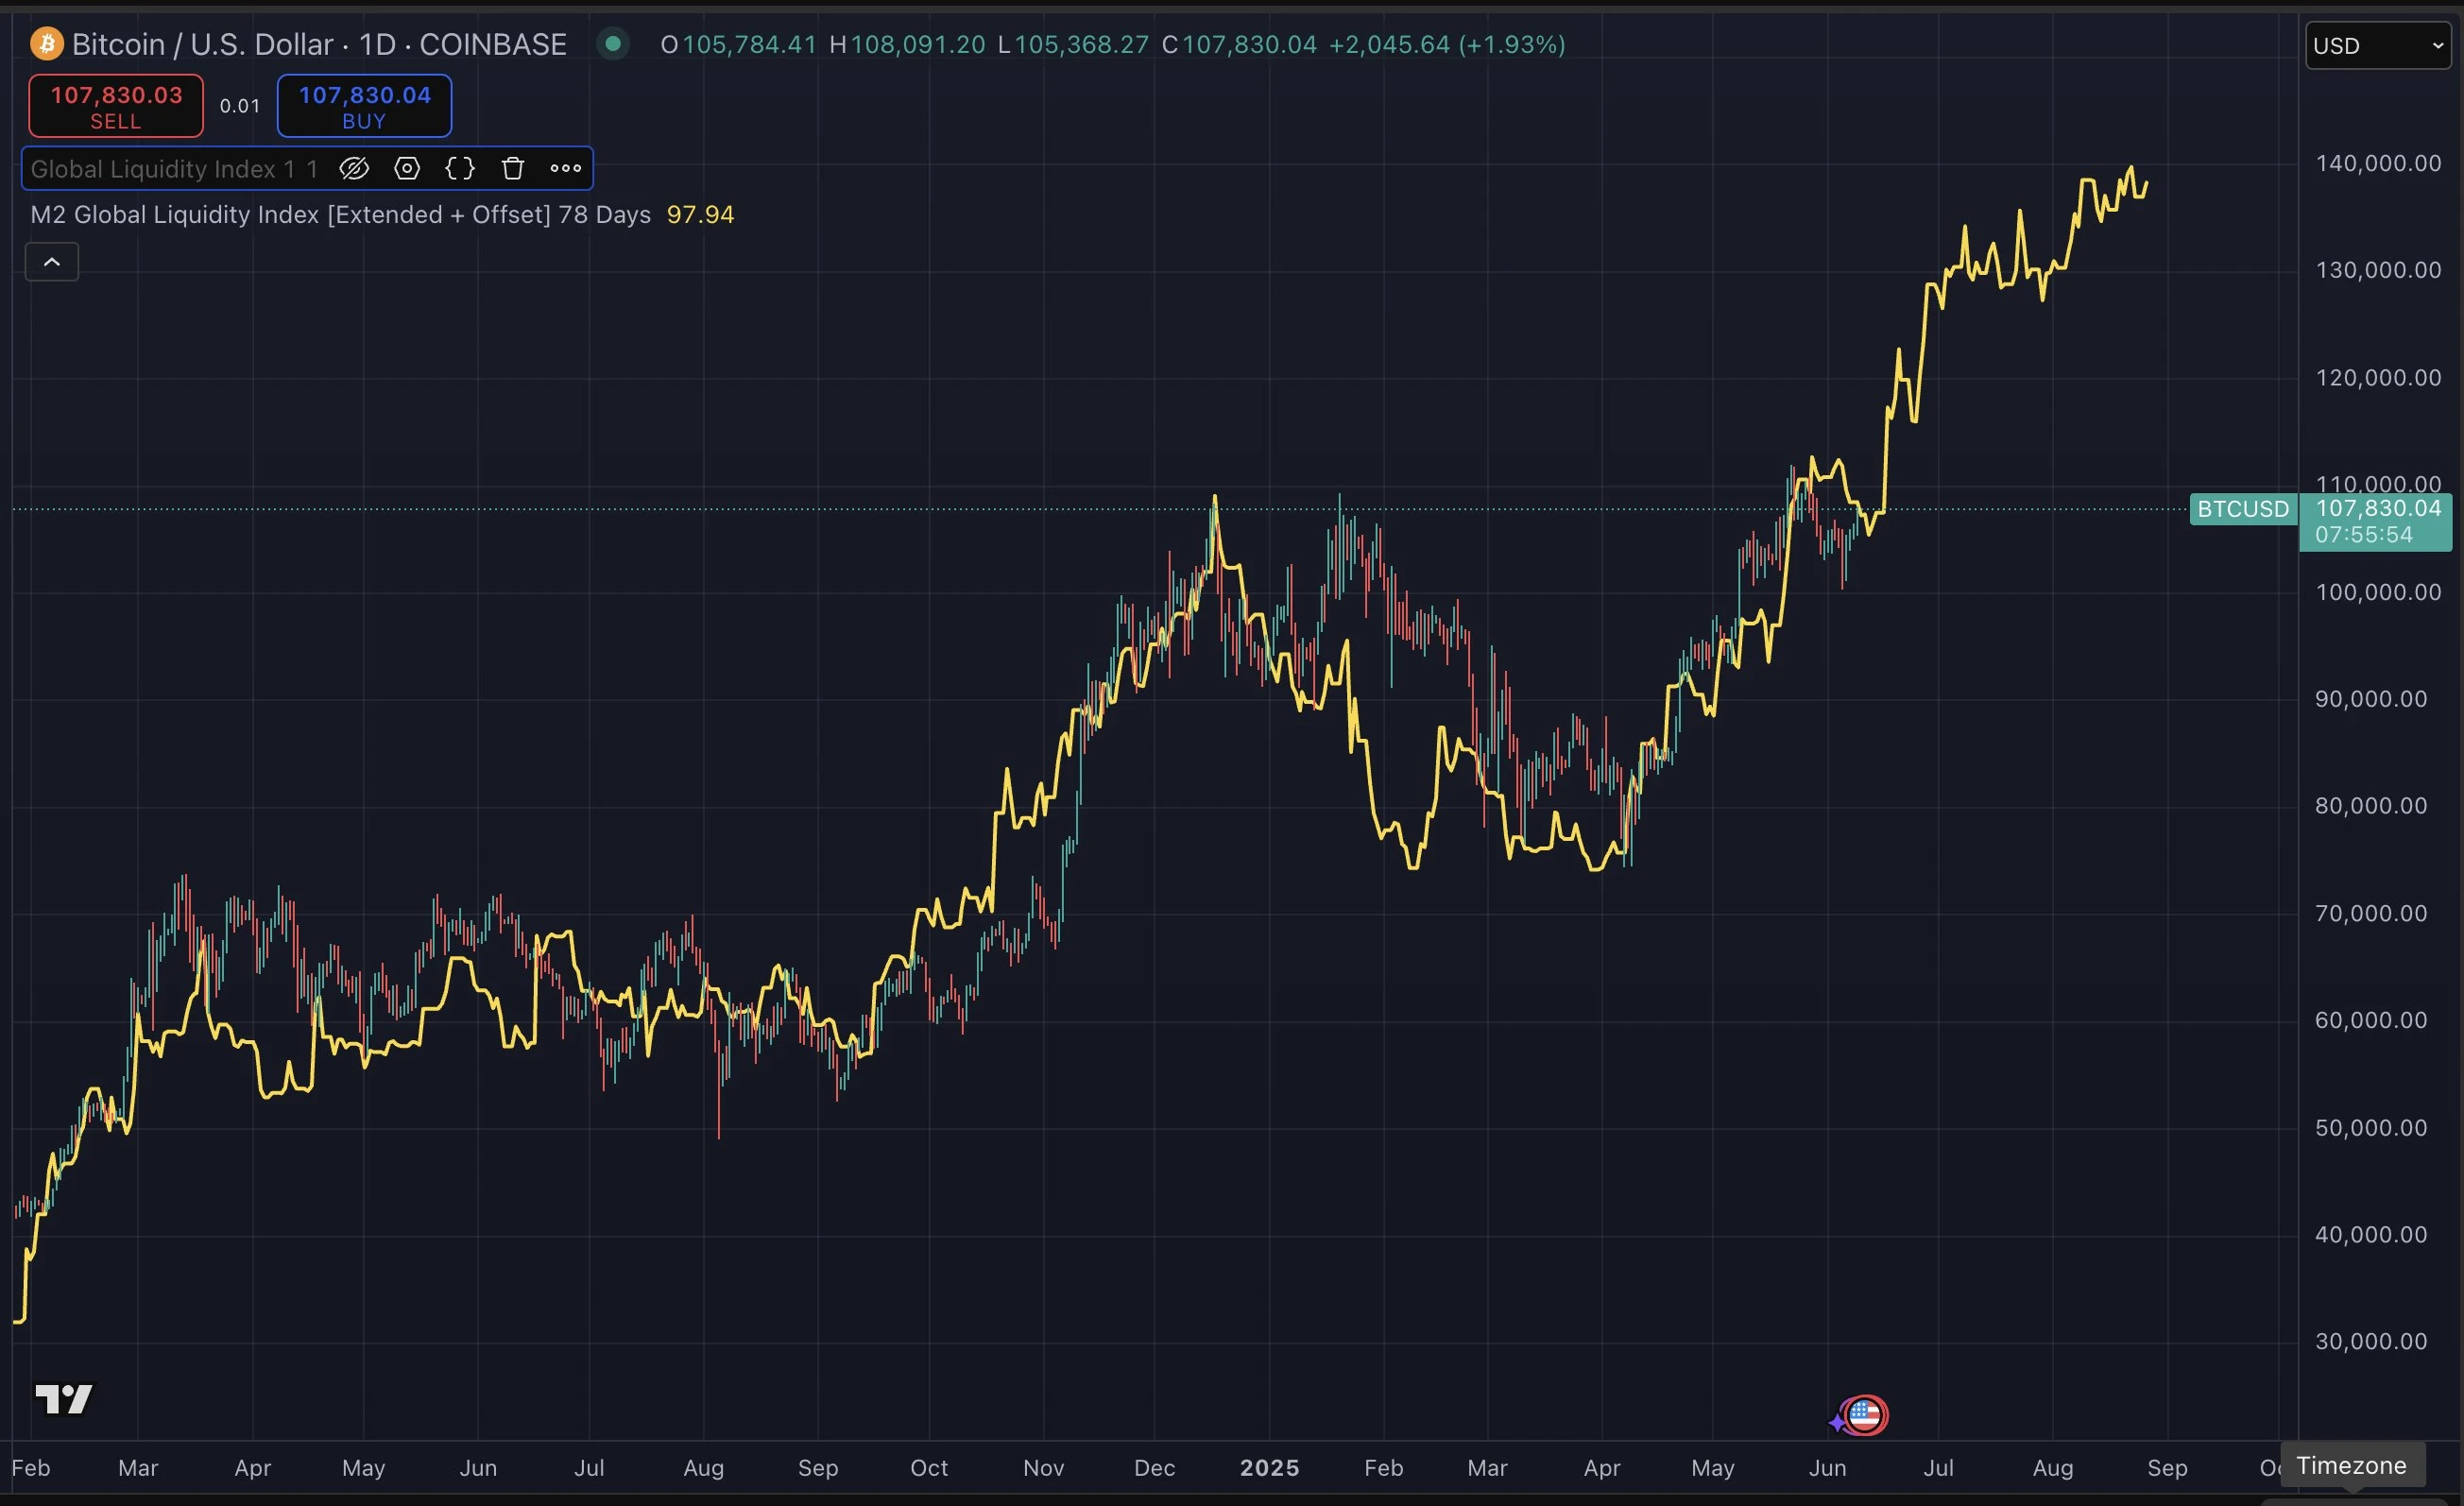This screenshot has width=2464, height=1506.
Task: Select 2025 on the time axis
Action: [1268, 1467]
